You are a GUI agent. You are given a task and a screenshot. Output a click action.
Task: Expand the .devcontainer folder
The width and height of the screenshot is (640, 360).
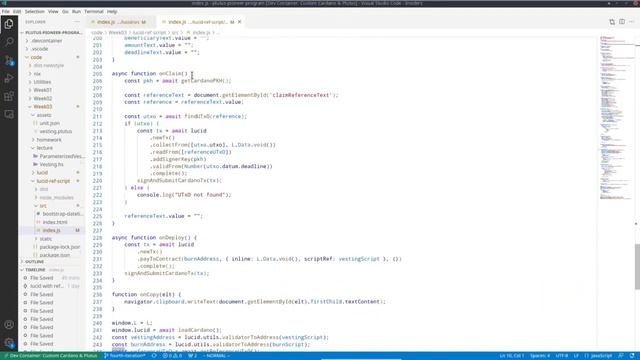(x=46, y=41)
